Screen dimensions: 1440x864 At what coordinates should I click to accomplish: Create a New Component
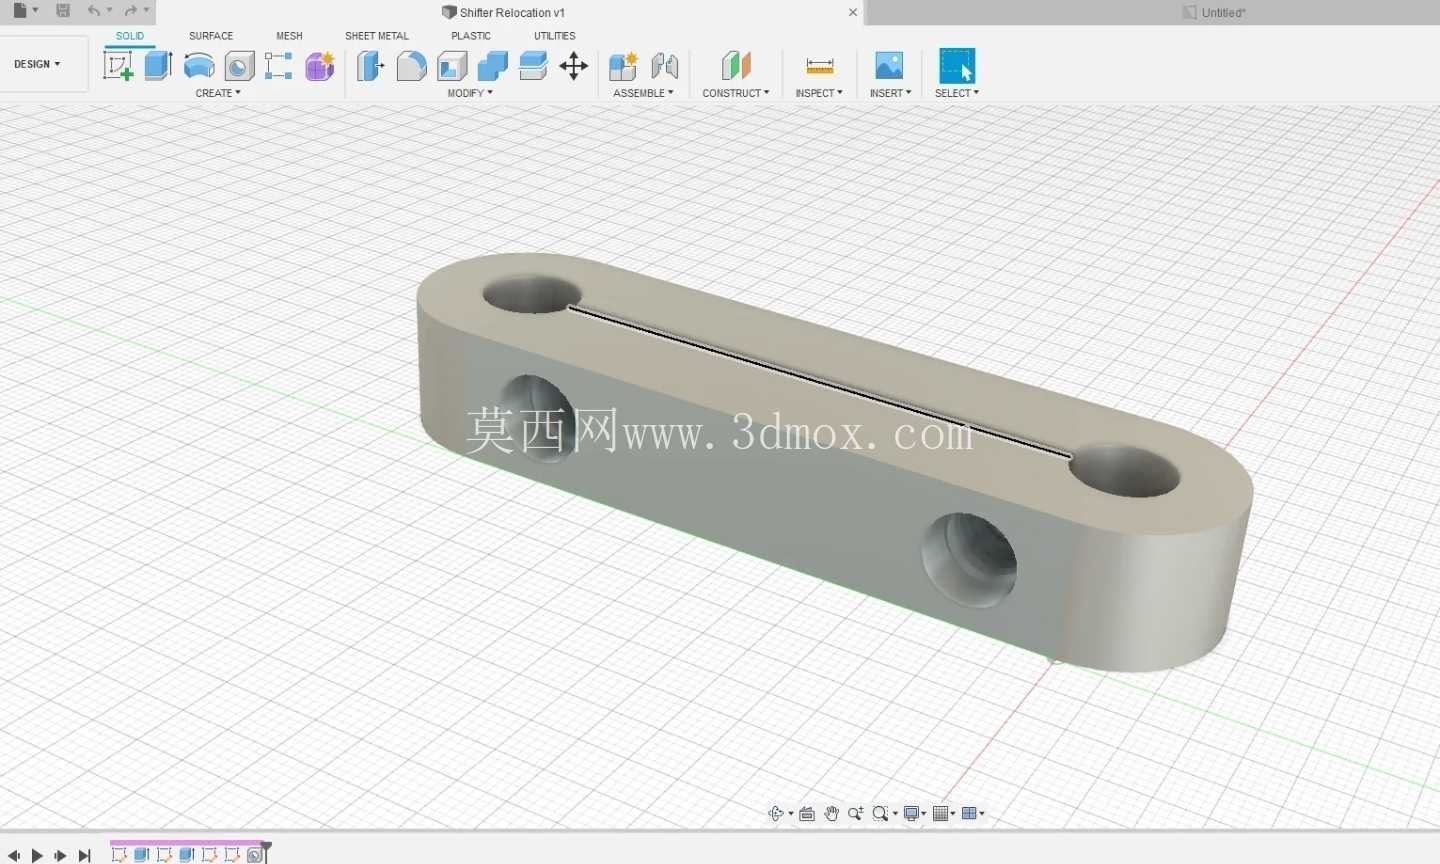[x=623, y=66]
